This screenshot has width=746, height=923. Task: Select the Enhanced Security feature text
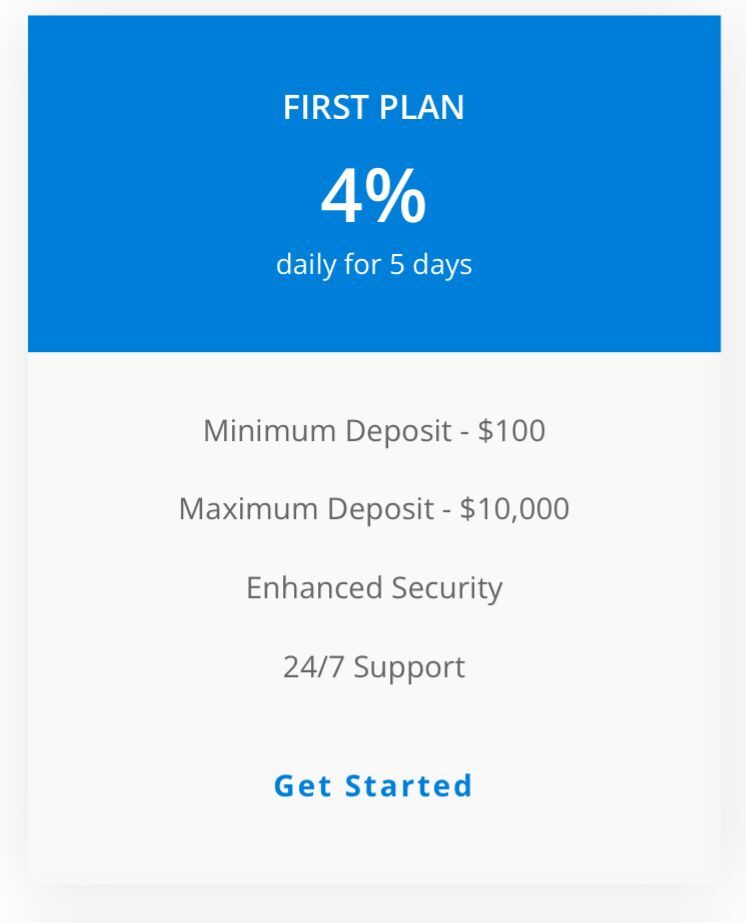(373, 587)
